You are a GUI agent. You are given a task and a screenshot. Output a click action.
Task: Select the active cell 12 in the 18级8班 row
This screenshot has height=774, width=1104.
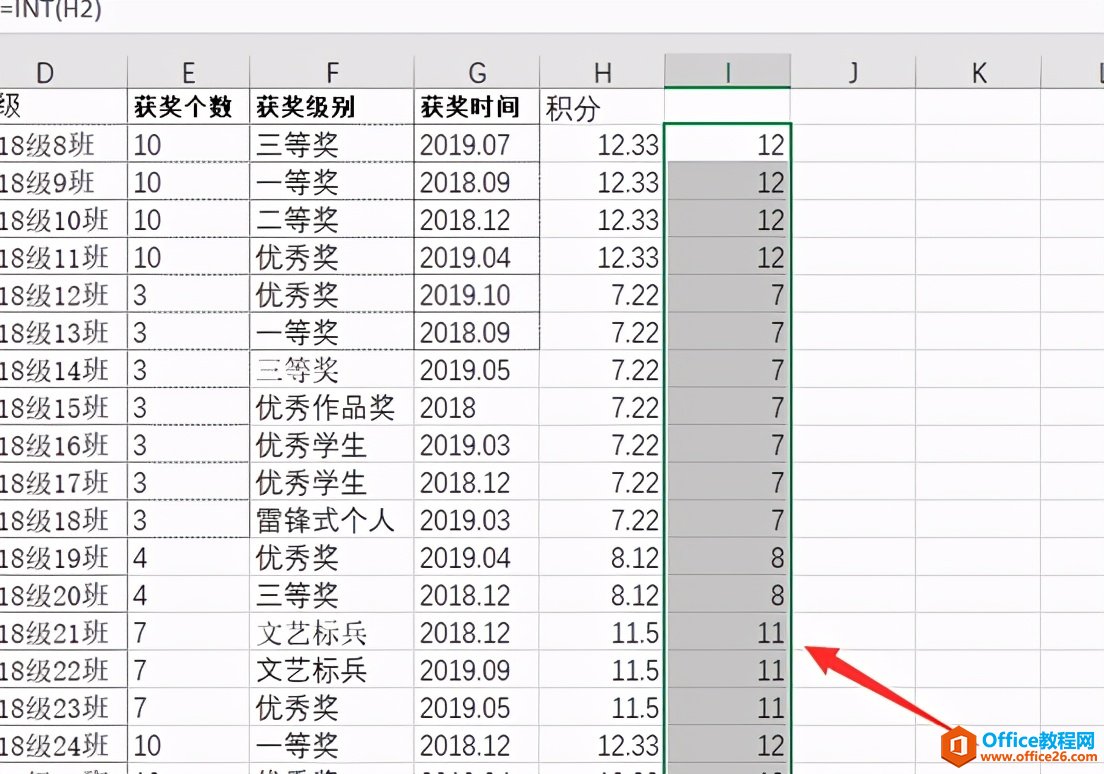pyautogui.click(x=727, y=144)
